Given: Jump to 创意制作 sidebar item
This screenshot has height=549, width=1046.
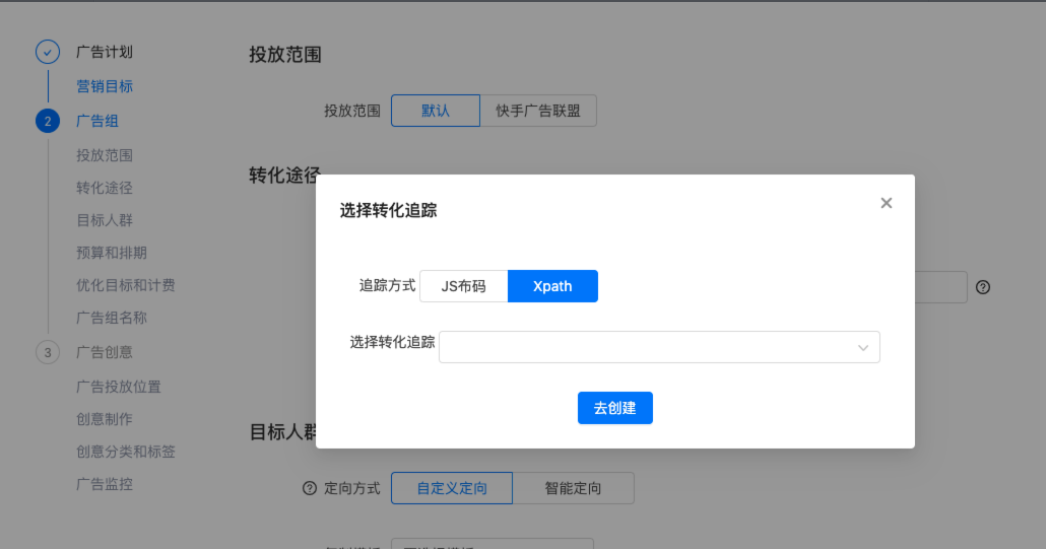Looking at the screenshot, I should point(104,419).
